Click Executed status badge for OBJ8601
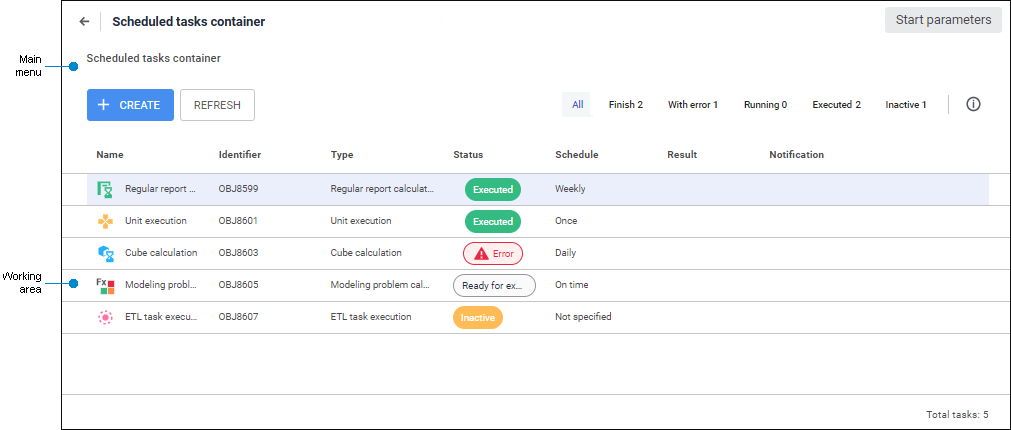 point(493,221)
